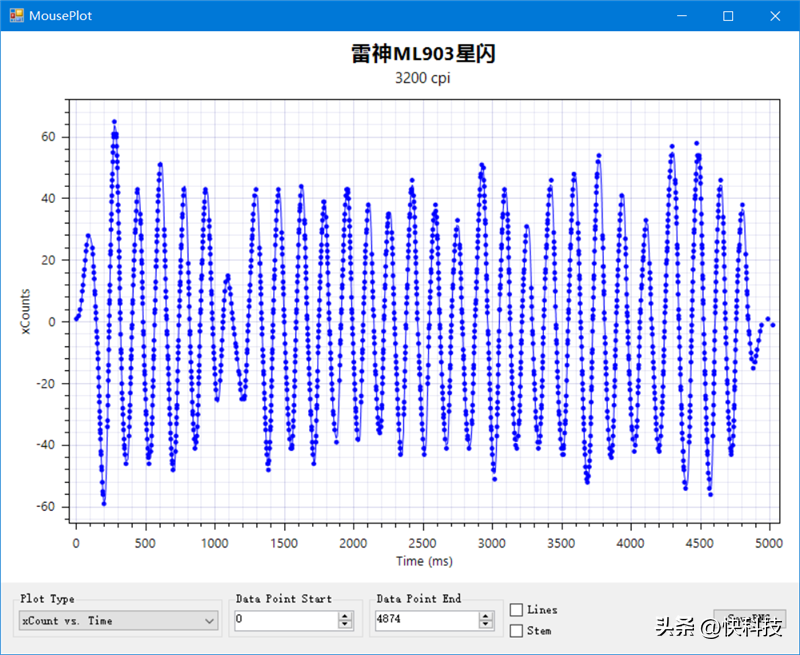Click the Time (ms) axis label
800x655 pixels.
pos(424,561)
